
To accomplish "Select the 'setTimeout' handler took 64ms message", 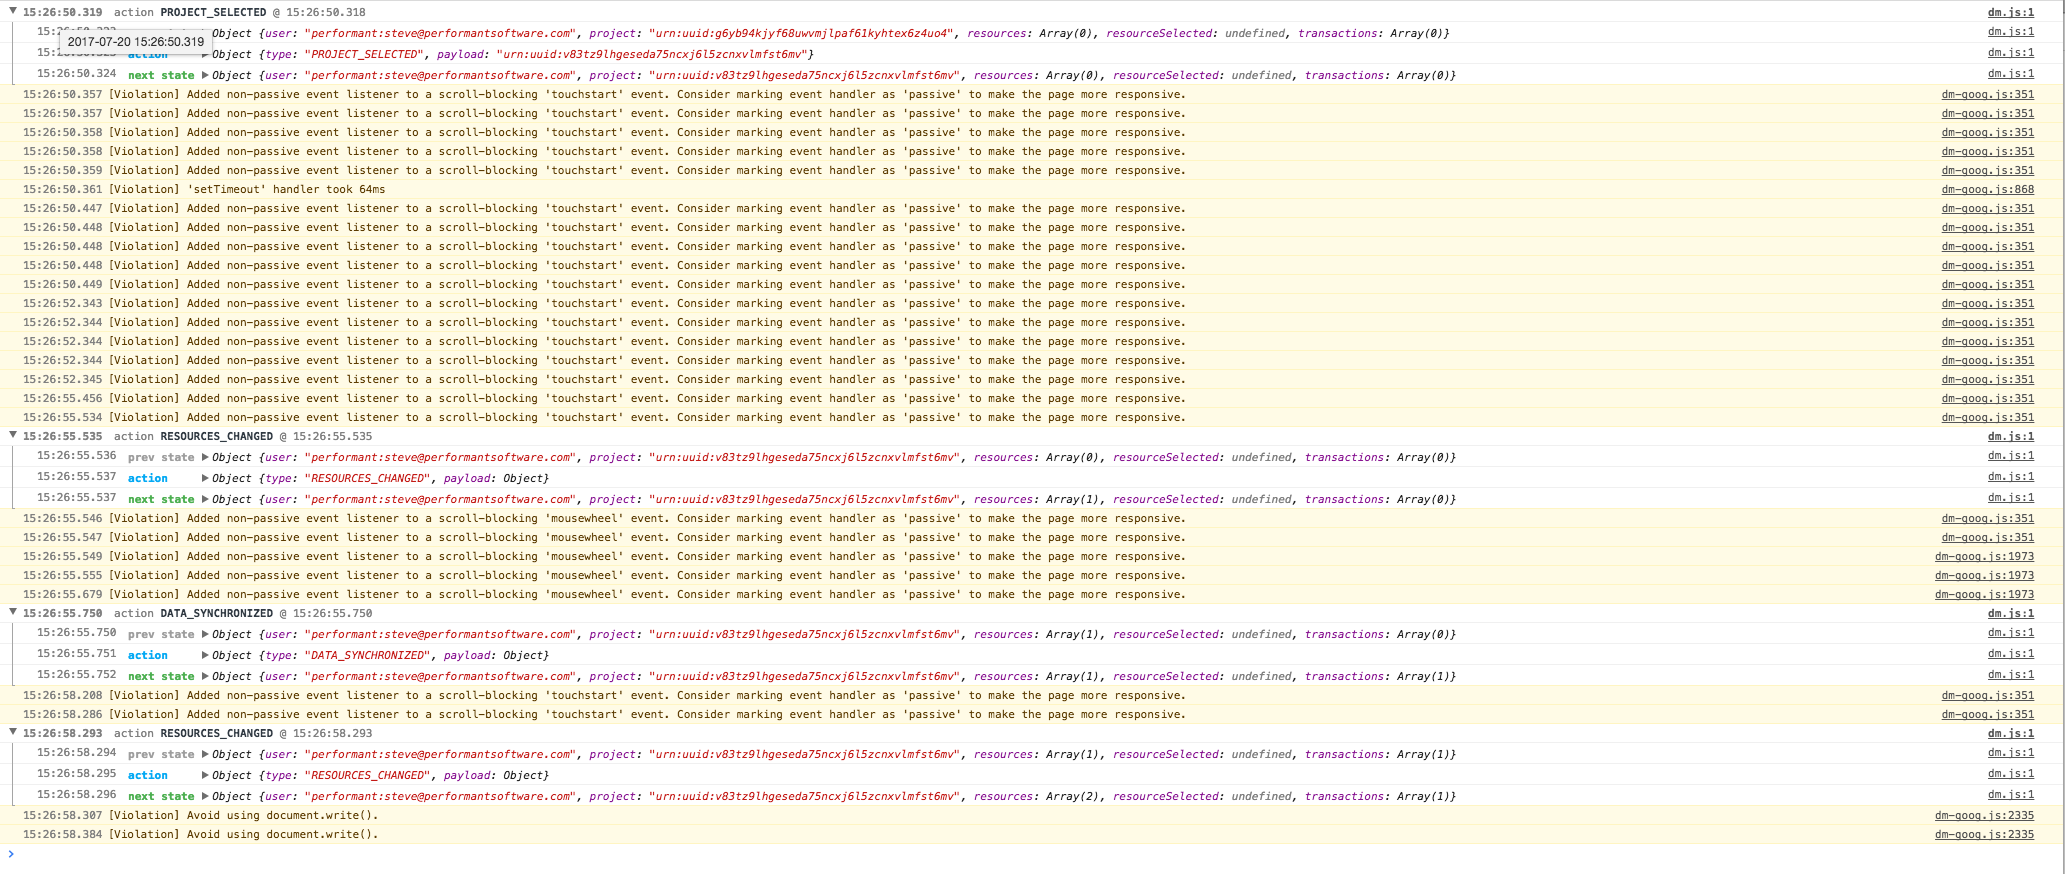I will (247, 189).
